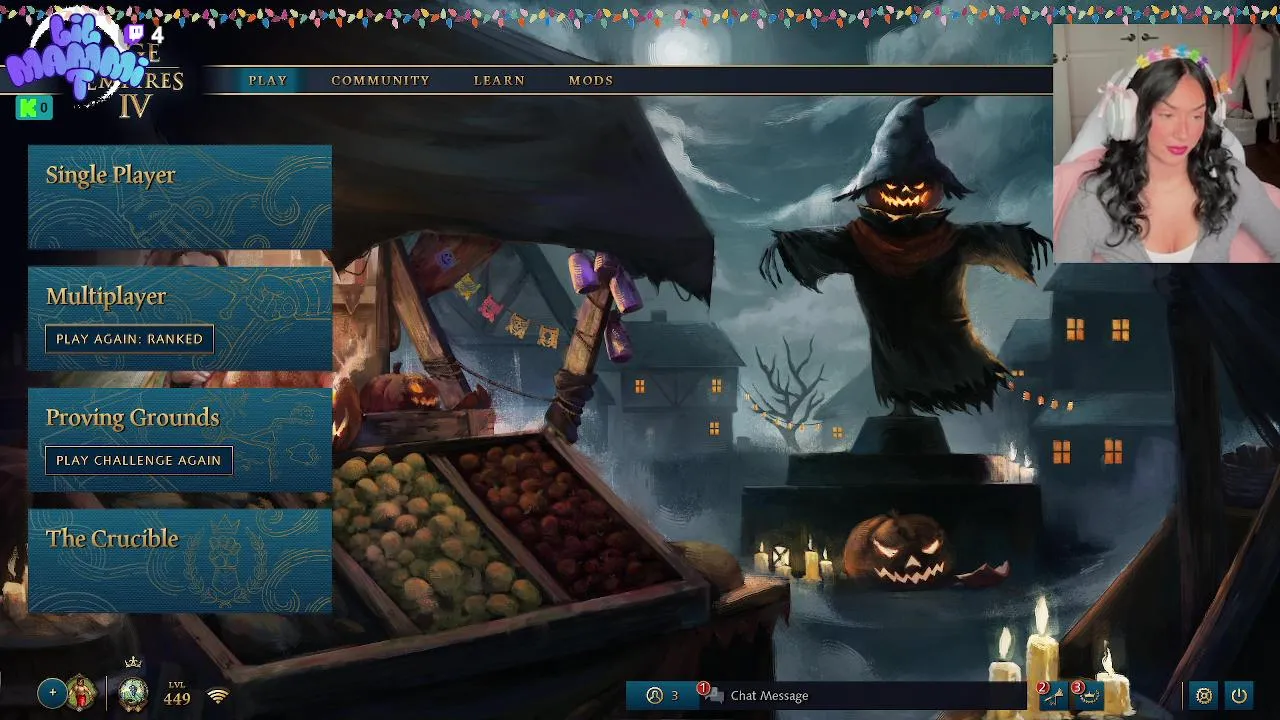Open the friends list showing 3 online

(662, 695)
